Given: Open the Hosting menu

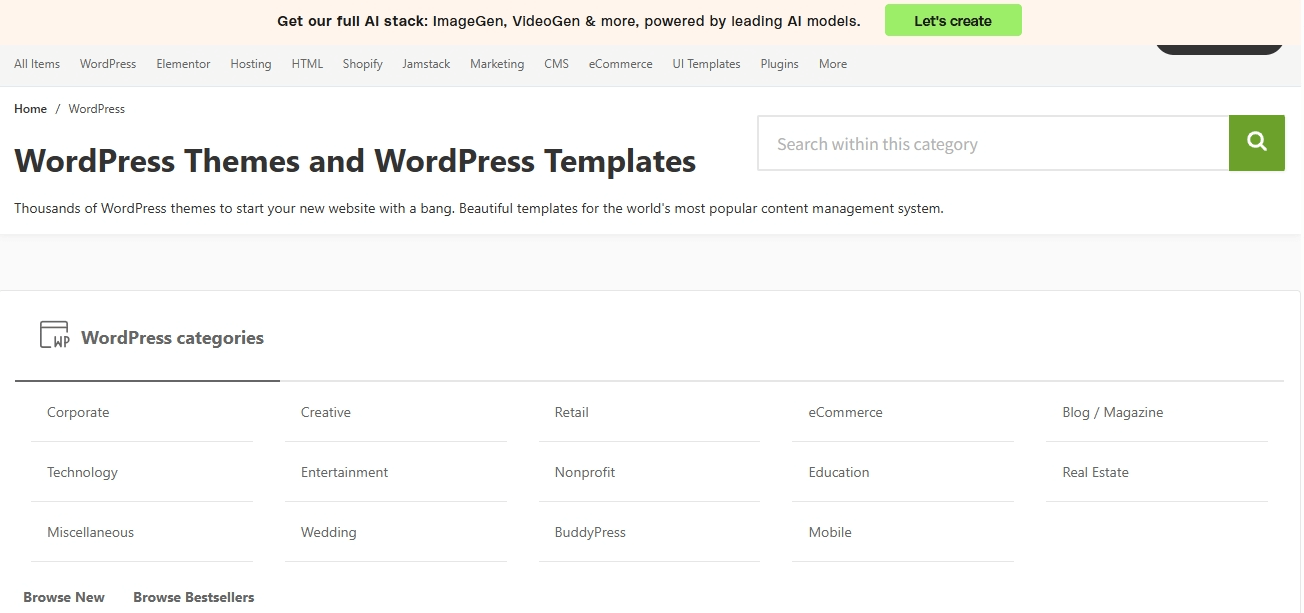Looking at the screenshot, I should pyautogui.click(x=251, y=64).
